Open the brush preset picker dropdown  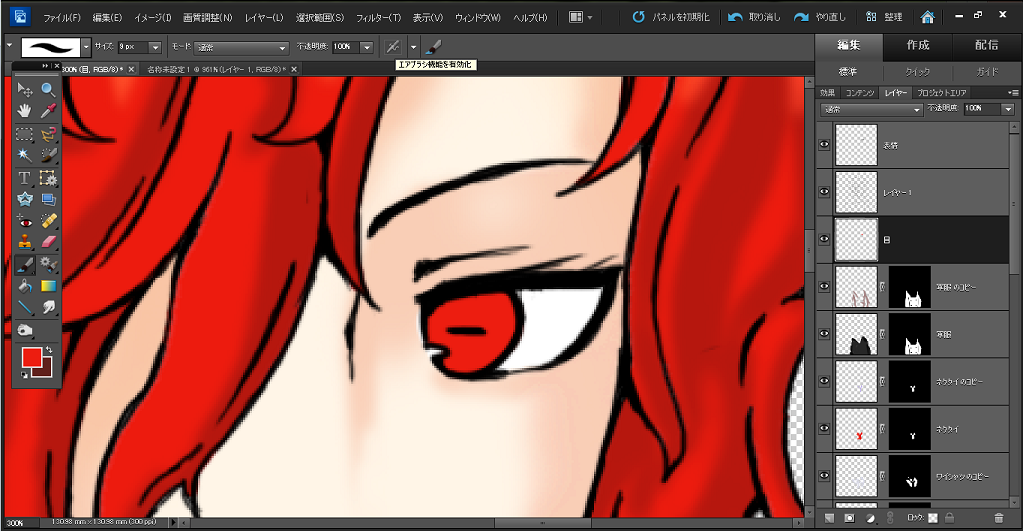pos(85,47)
